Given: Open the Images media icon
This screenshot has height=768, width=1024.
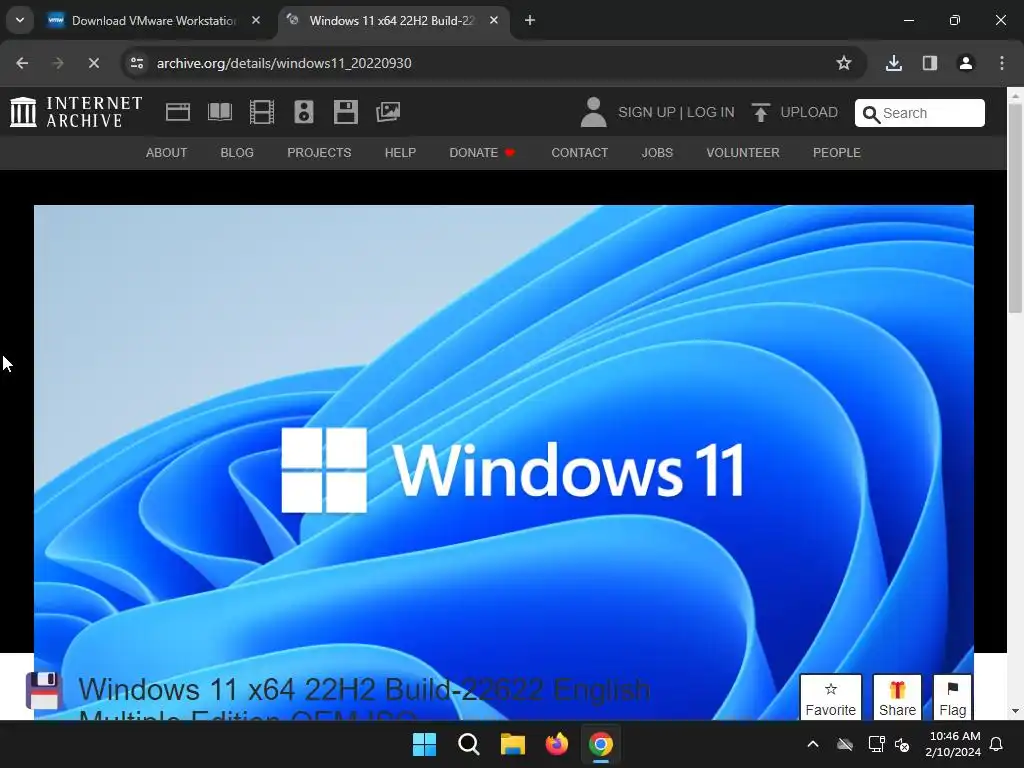Looking at the screenshot, I should [x=388, y=112].
